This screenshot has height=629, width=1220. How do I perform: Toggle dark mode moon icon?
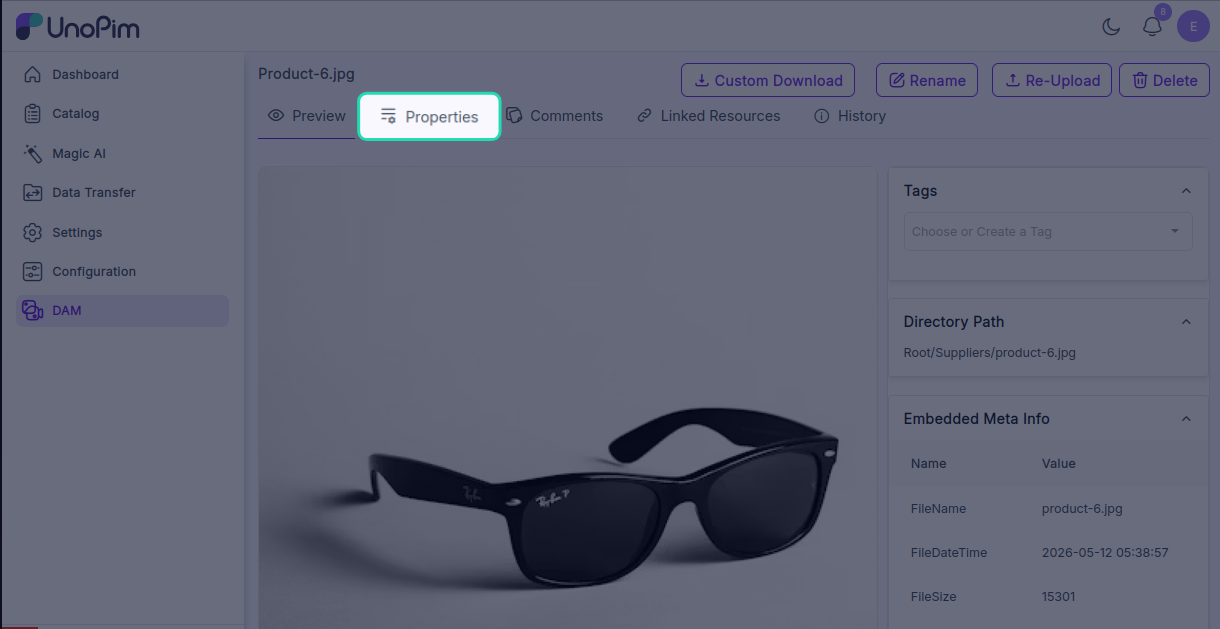(1111, 27)
